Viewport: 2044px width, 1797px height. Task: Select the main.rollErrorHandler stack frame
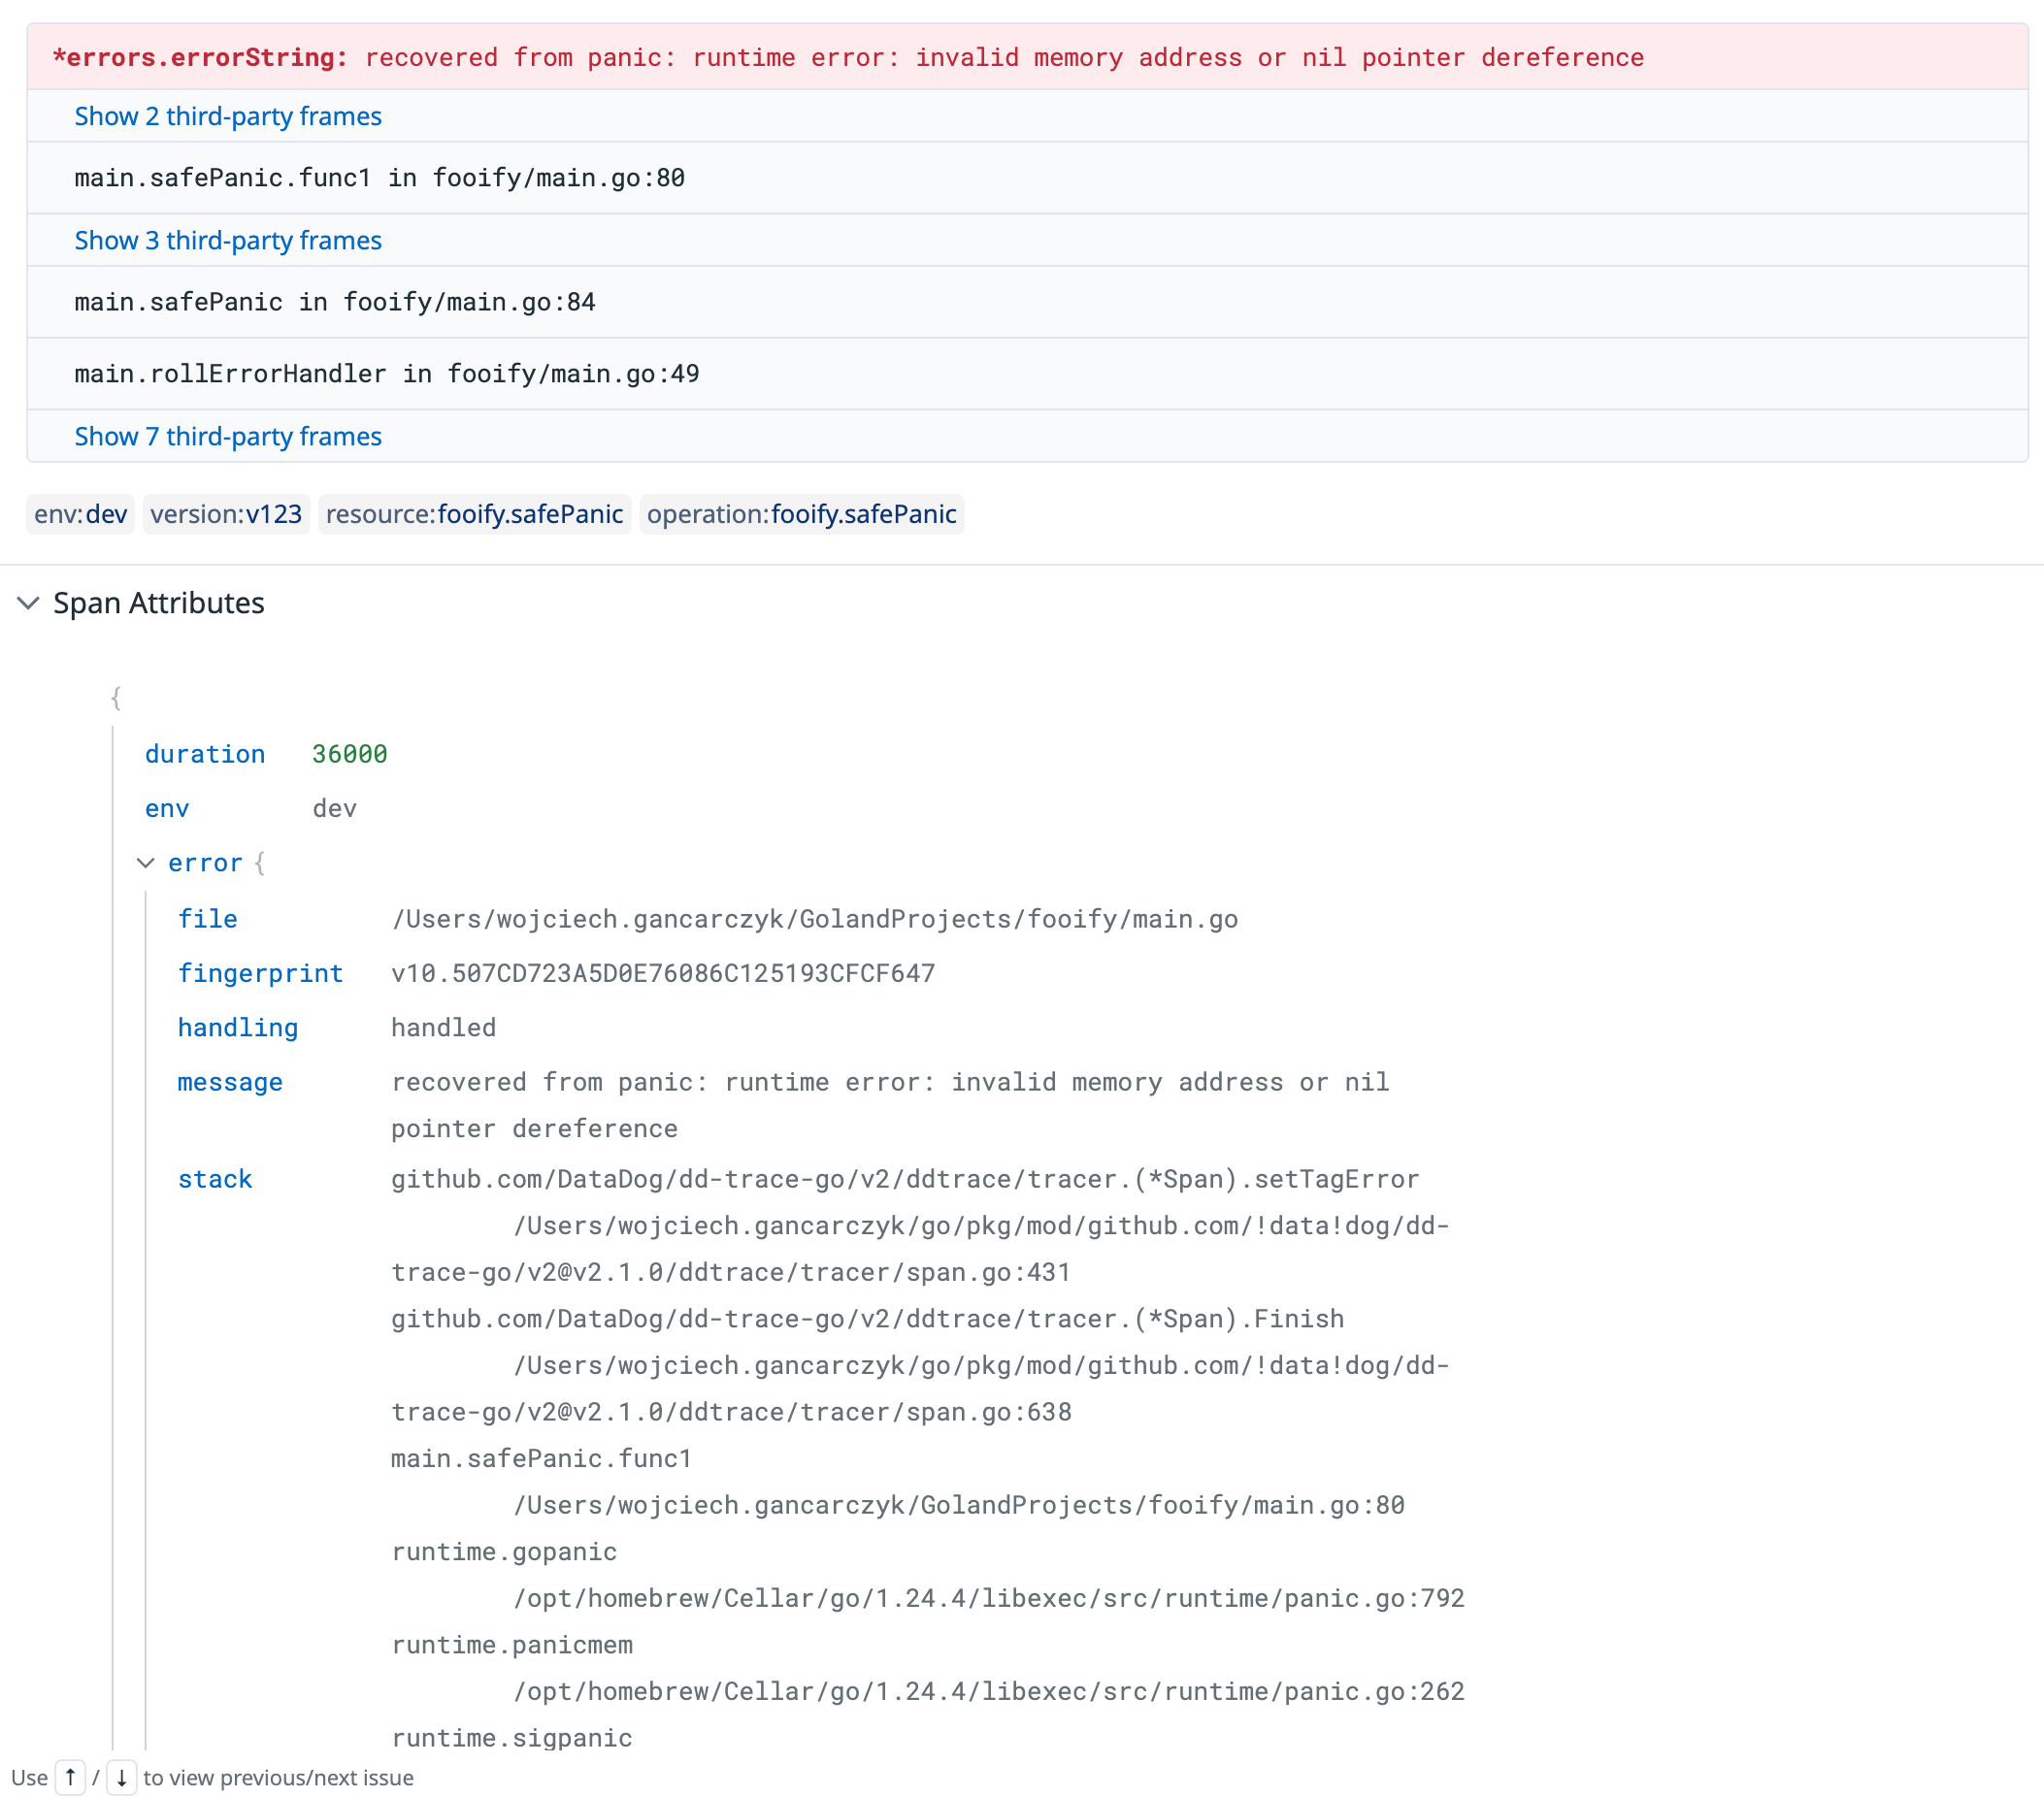(x=387, y=374)
